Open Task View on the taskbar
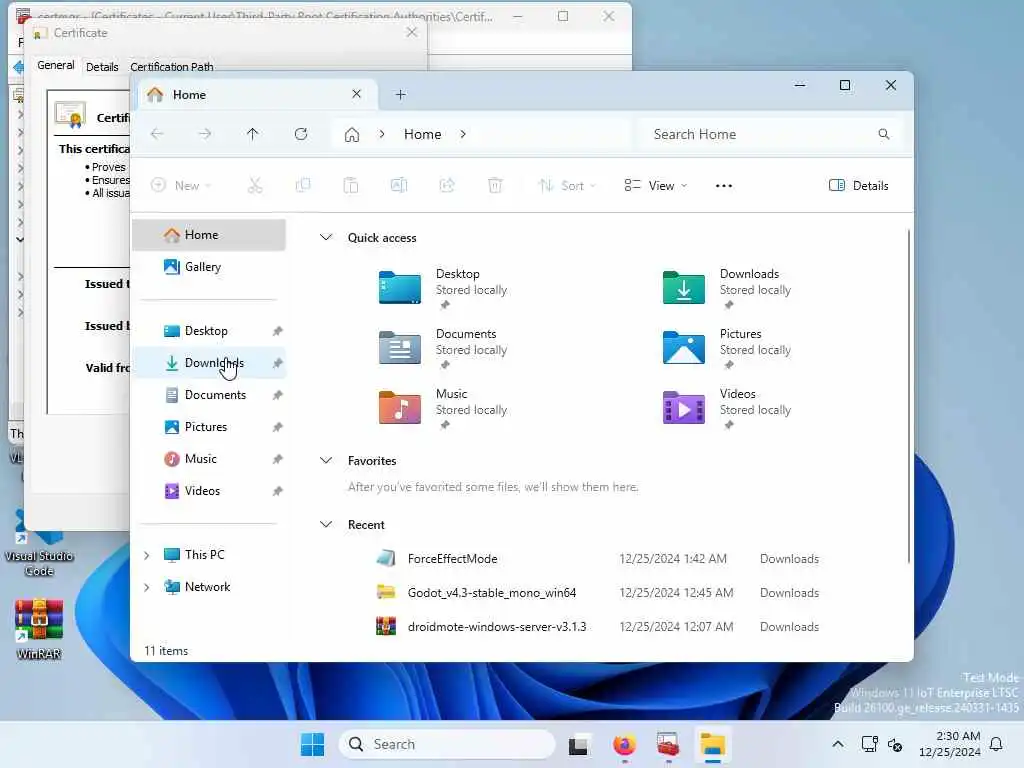This screenshot has width=1024, height=768. click(579, 744)
